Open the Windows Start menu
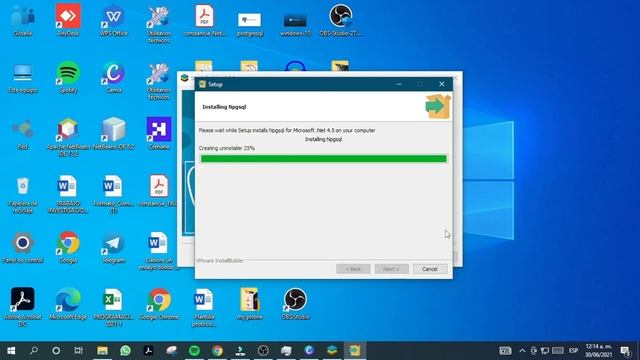 click(11, 351)
